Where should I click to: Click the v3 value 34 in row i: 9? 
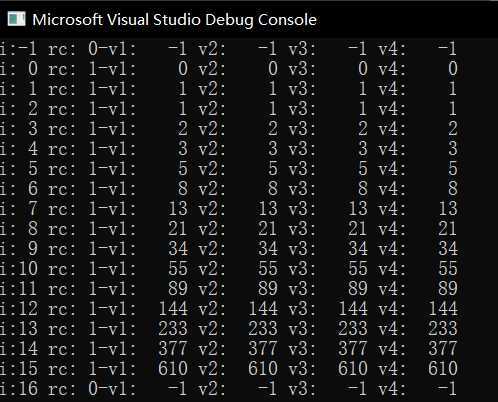(358, 249)
